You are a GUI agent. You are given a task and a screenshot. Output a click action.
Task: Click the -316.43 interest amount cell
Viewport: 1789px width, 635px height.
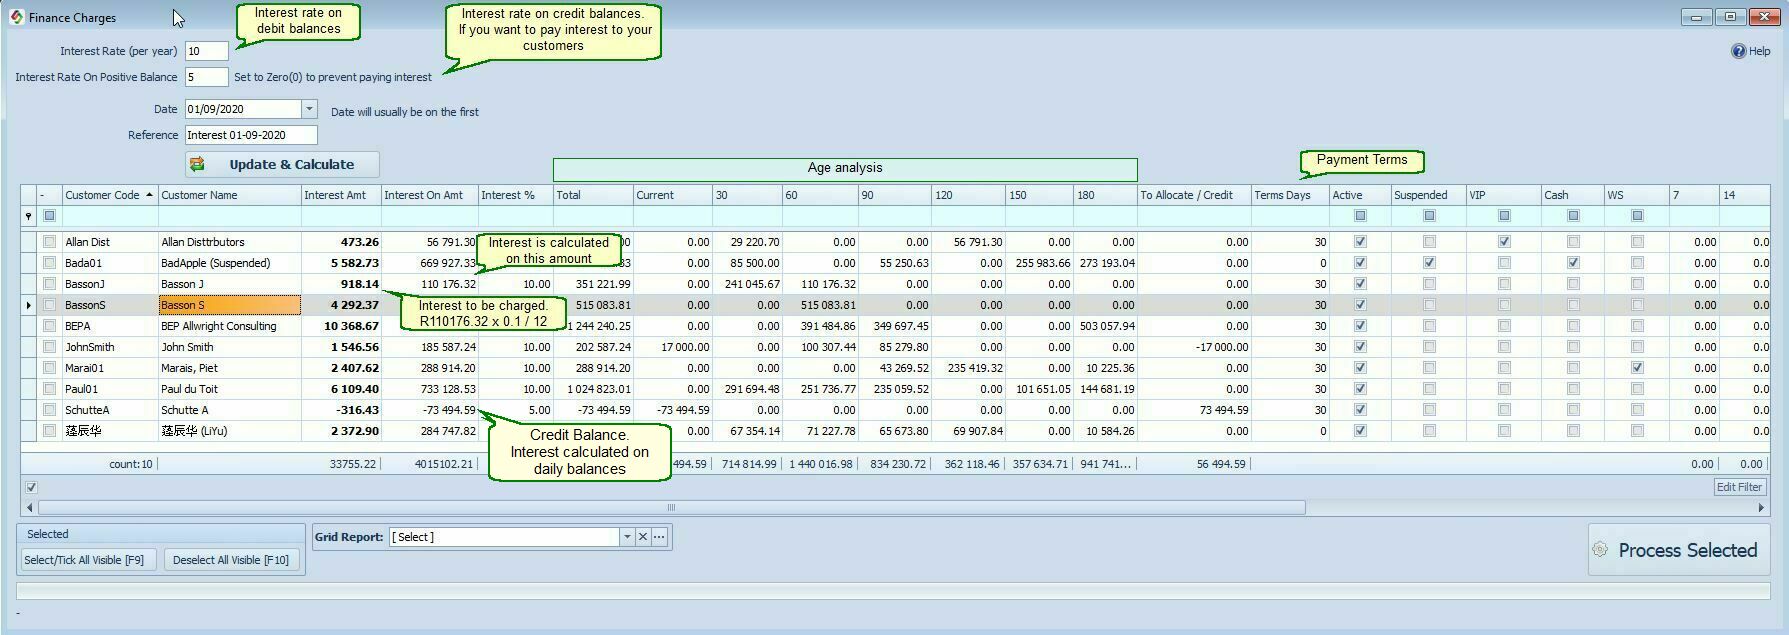point(341,410)
